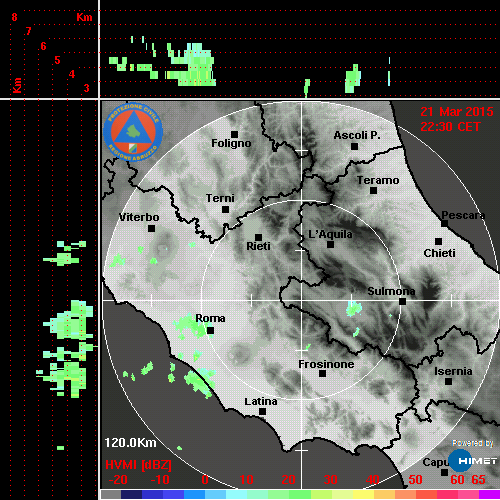Select the Isernia city marker square
This screenshot has height=500, width=500.
pyautogui.click(x=449, y=381)
